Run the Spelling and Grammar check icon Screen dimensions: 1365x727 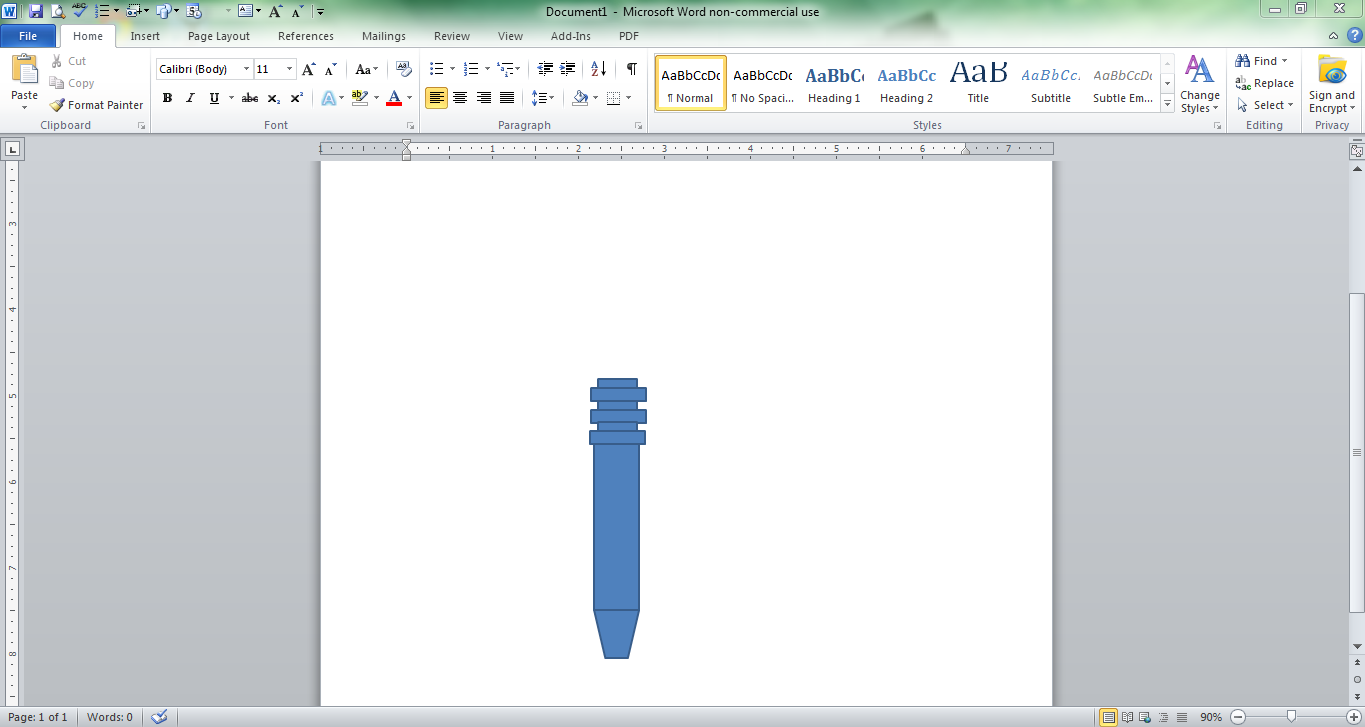click(80, 11)
